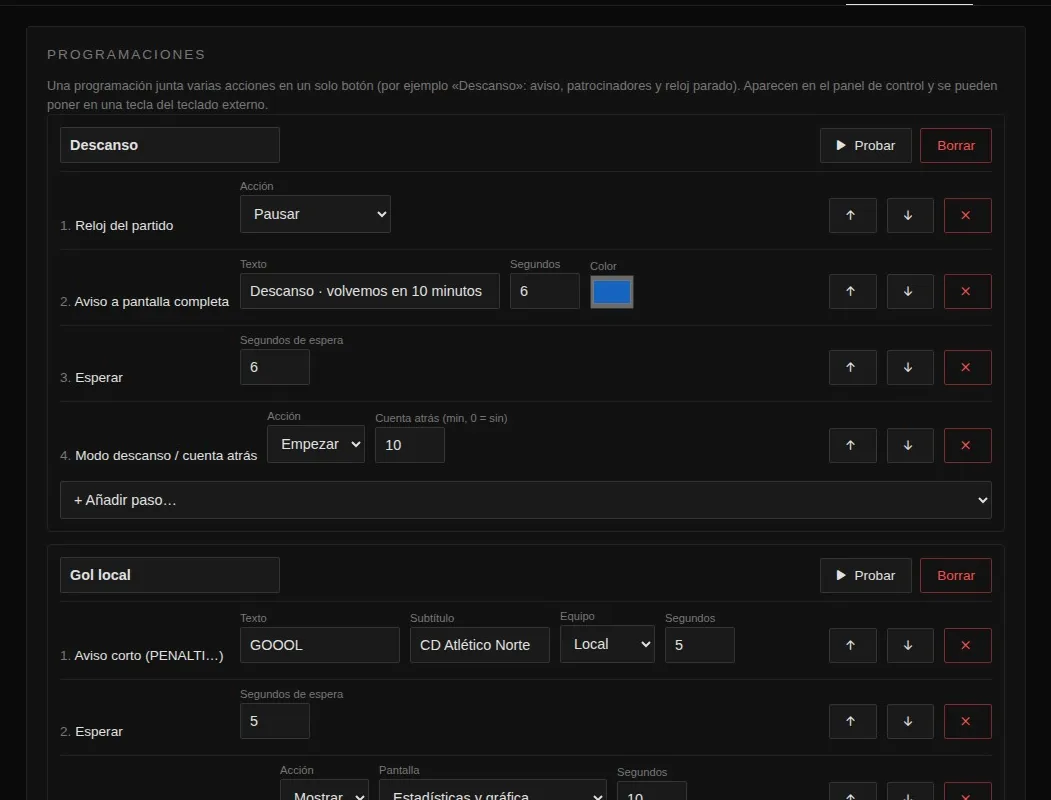Viewport: 1051px width, 800px height.
Task: Move Aviso a pantalla completa step up
Action: [852, 291]
